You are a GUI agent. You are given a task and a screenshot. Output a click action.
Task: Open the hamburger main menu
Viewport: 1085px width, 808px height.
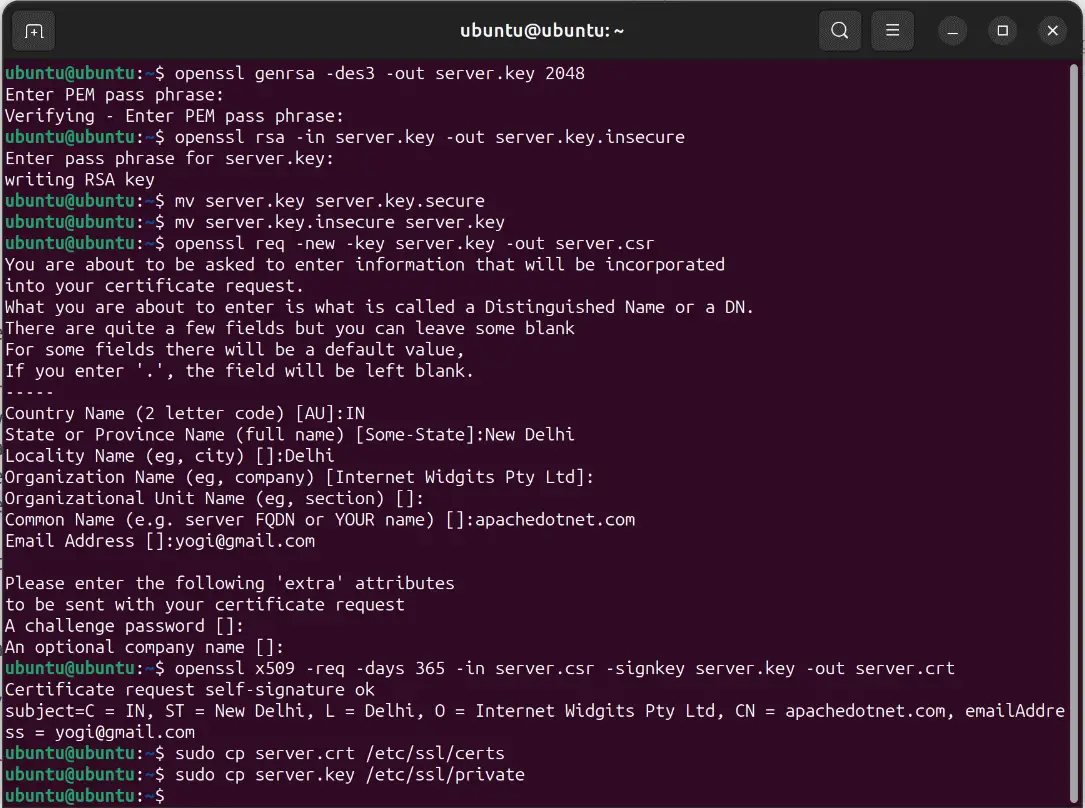click(x=893, y=31)
